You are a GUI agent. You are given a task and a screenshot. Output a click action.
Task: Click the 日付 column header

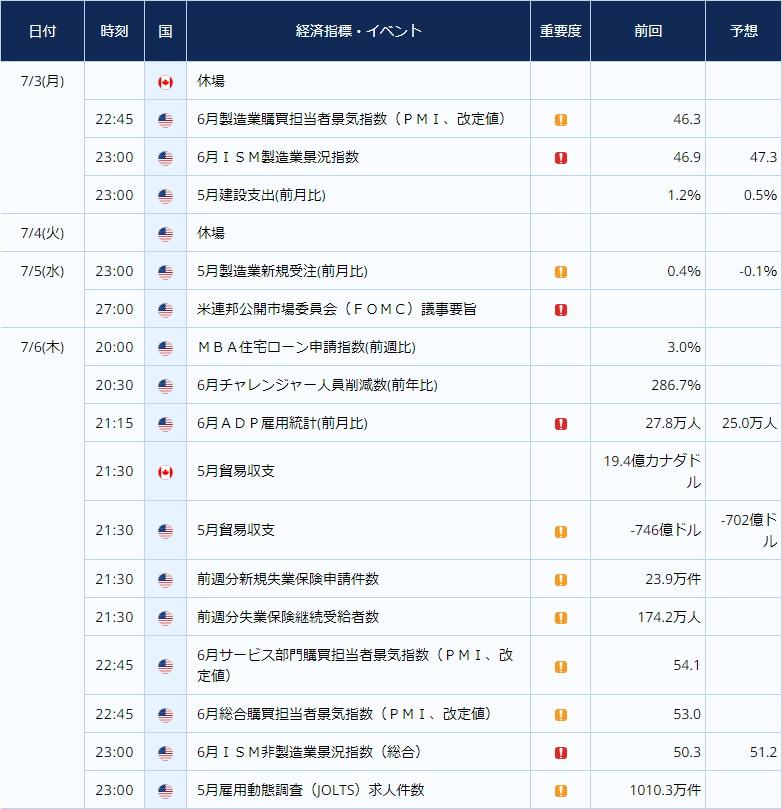(x=42, y=31)
